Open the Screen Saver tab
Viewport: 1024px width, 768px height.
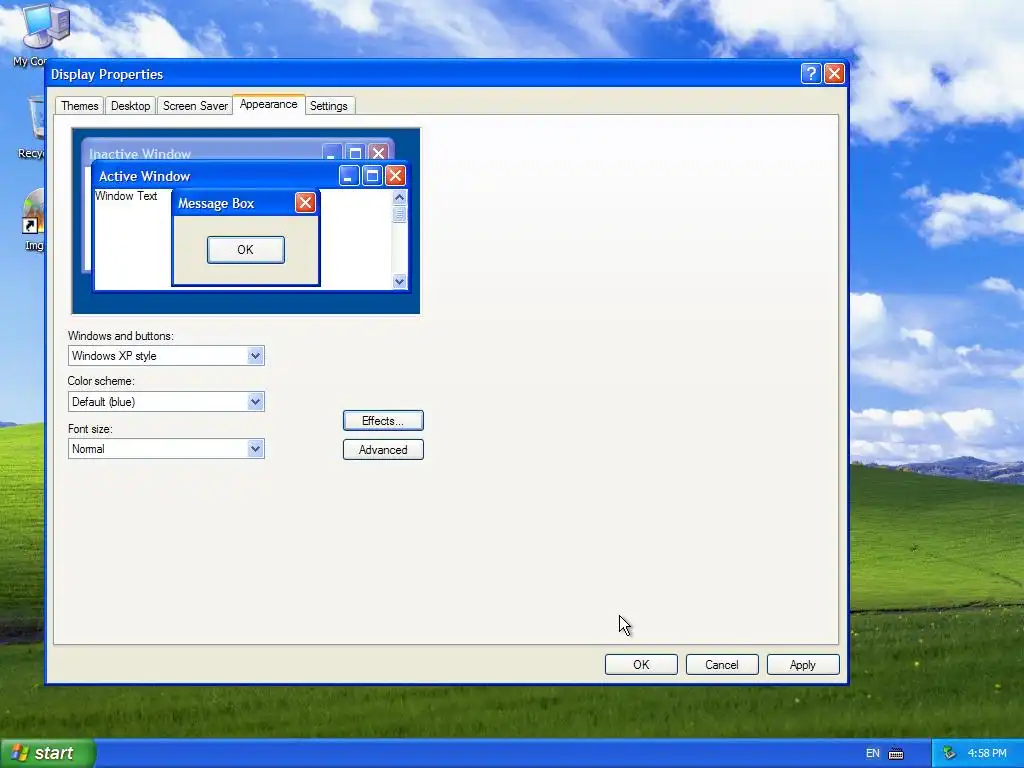pyautogui.click(x=195, y=106)
